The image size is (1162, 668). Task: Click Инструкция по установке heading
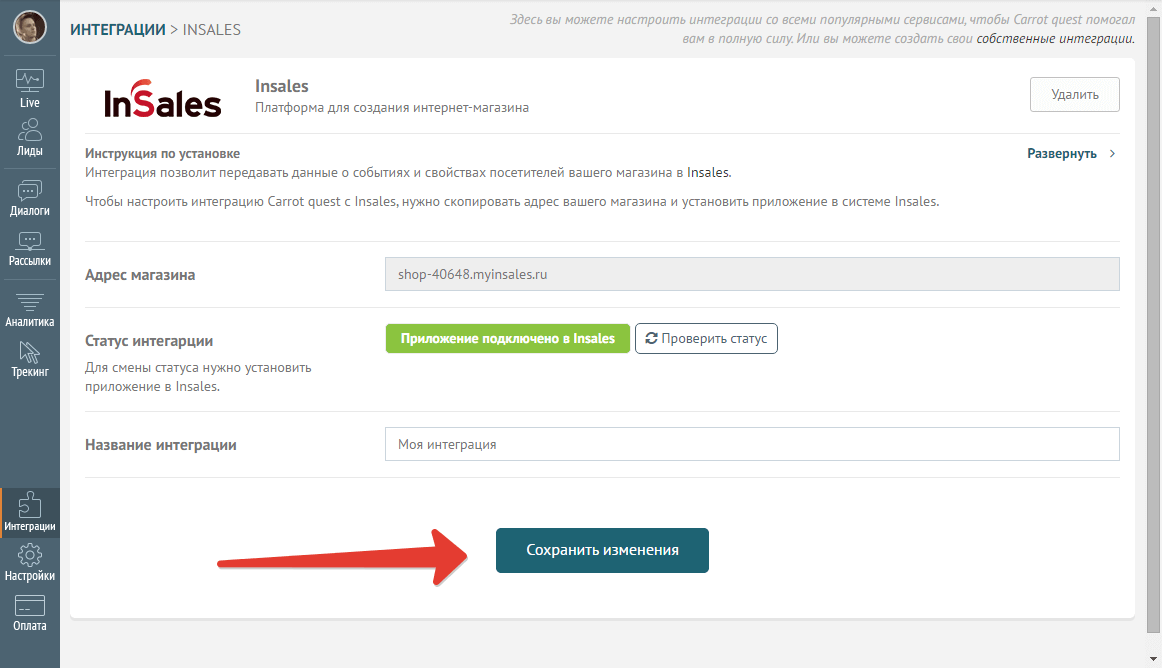click(x=162, y=153)
